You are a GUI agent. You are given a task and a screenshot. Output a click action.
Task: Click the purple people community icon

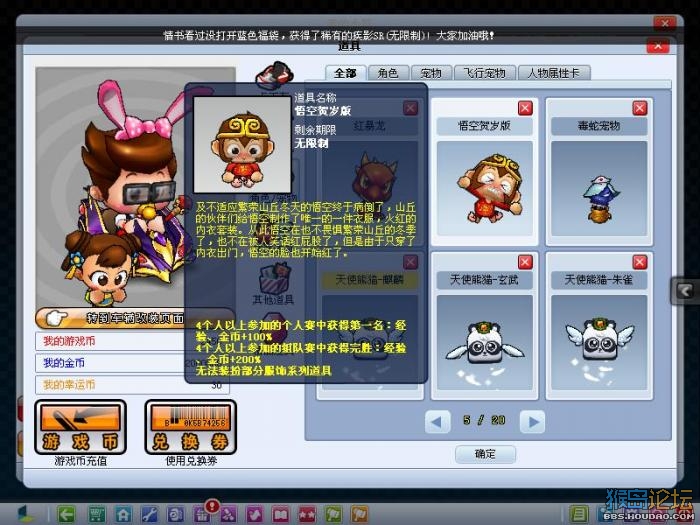[x=228, y=514]
